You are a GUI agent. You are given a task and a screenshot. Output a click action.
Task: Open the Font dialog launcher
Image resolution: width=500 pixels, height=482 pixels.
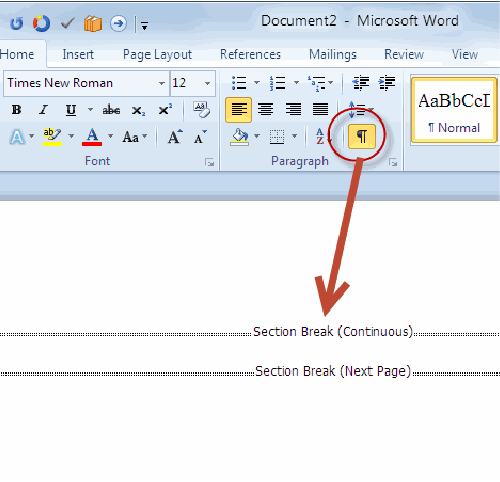tap(209, 163)
